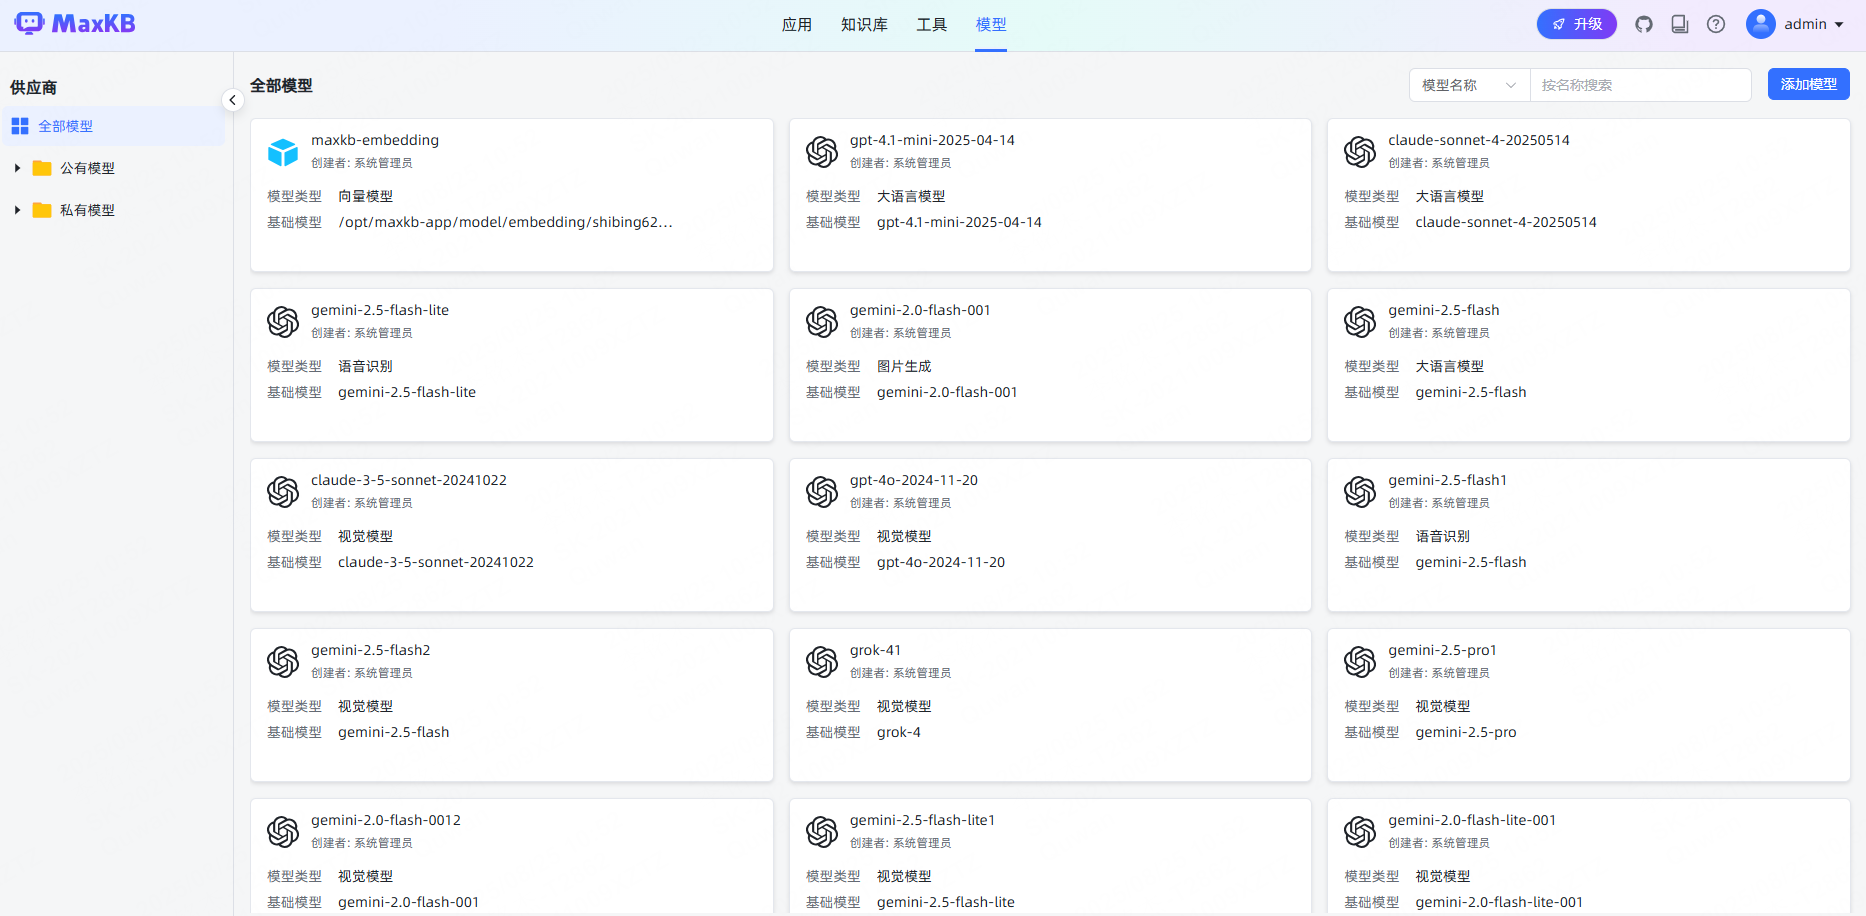1866x916 pixels.
Task: Open the gemini-2.5-flash2 card title
Action: [371, 650]
